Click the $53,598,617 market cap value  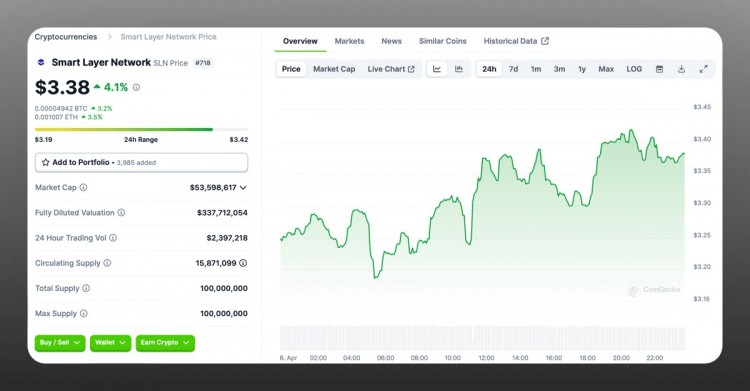pyautogui.click(x=213, y=187)
